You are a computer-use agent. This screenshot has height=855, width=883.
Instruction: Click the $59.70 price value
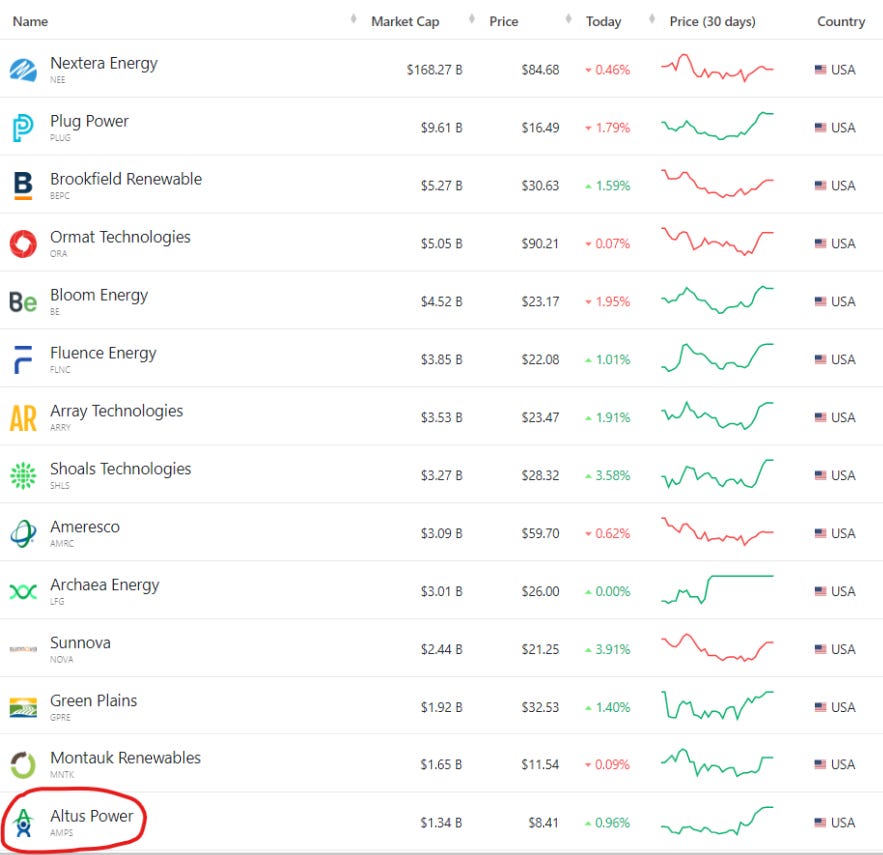point(540,533)
